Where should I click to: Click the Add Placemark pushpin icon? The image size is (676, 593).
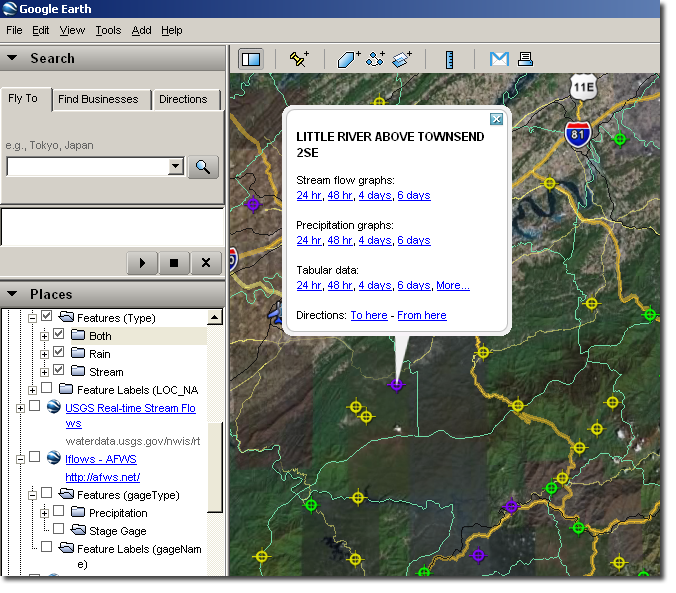click(298, 59)
